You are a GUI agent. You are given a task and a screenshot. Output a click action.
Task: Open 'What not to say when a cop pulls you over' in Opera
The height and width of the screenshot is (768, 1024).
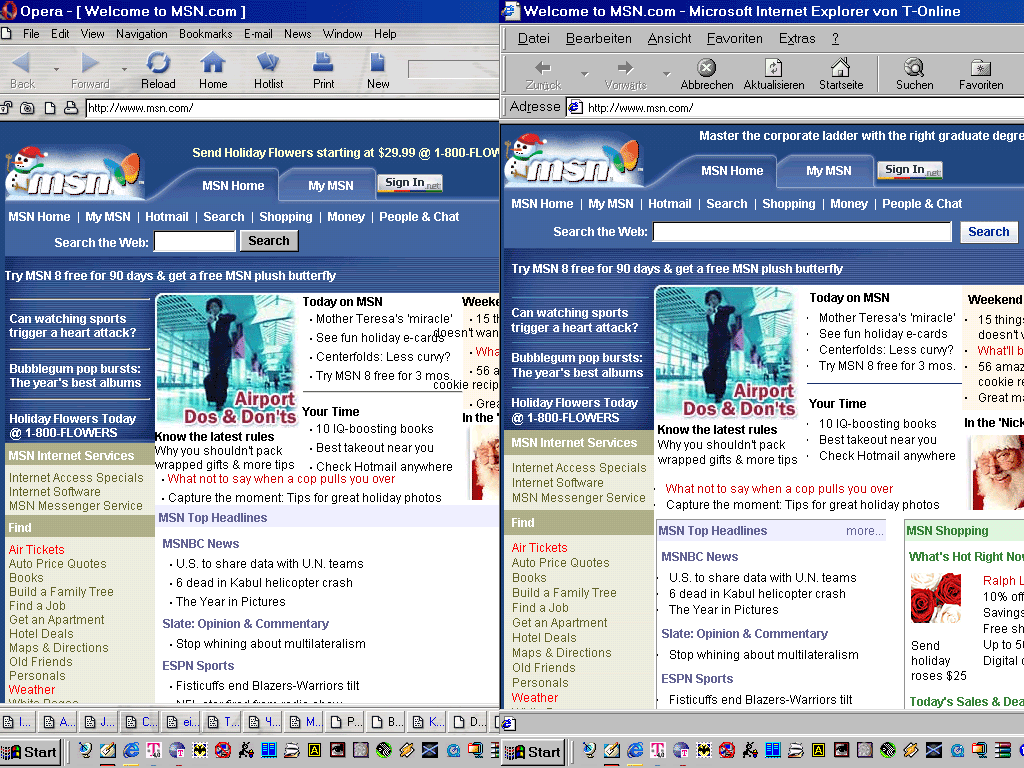click(x=281, y=479)
